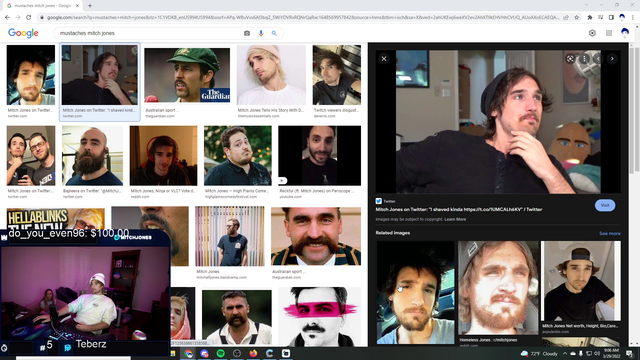This screenshot has width=640, height=360.
Task: Search by image with the camera icon
Action: tap(247, 33)
